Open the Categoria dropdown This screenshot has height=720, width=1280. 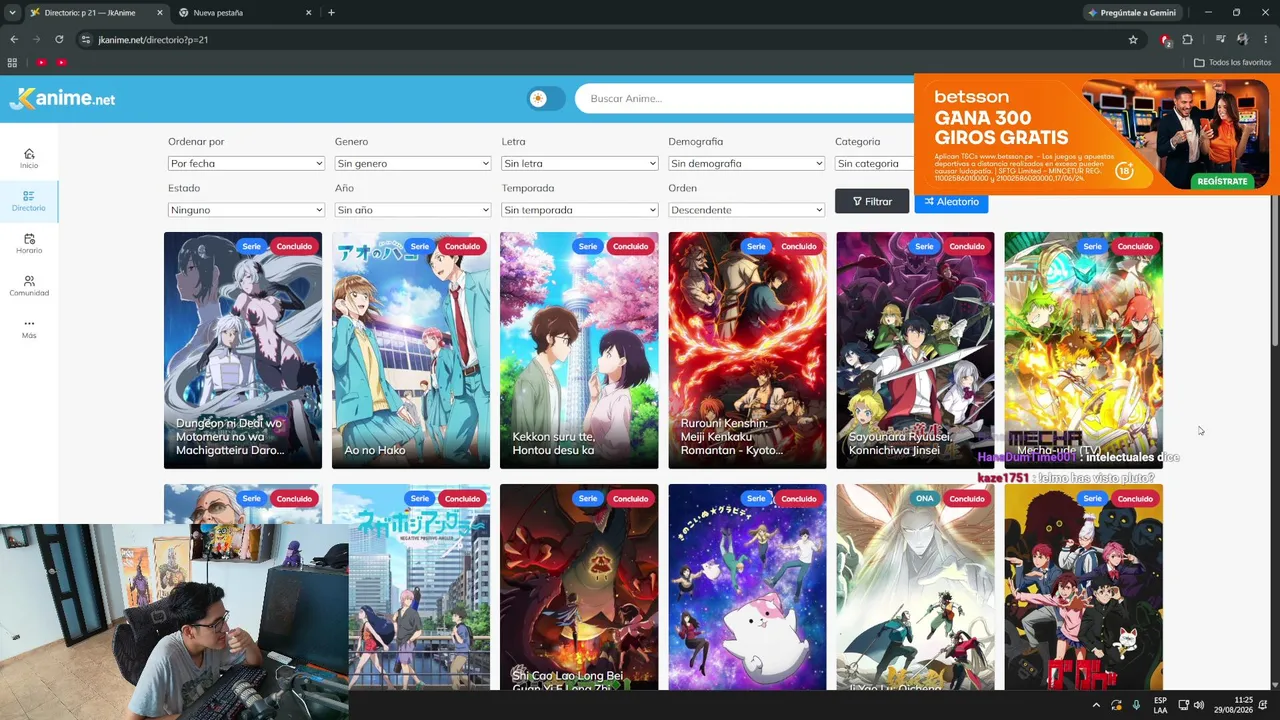(x=873, y=163)
